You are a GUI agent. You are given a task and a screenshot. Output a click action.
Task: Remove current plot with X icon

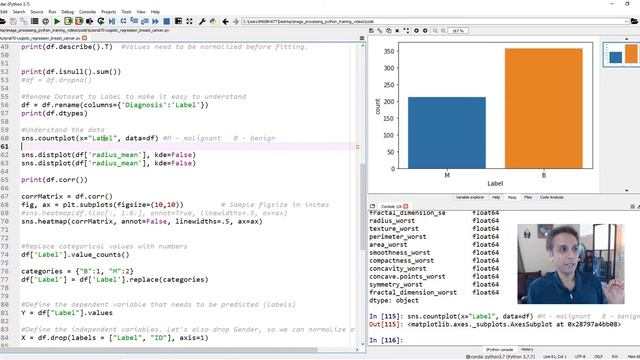tap(397, 31)
